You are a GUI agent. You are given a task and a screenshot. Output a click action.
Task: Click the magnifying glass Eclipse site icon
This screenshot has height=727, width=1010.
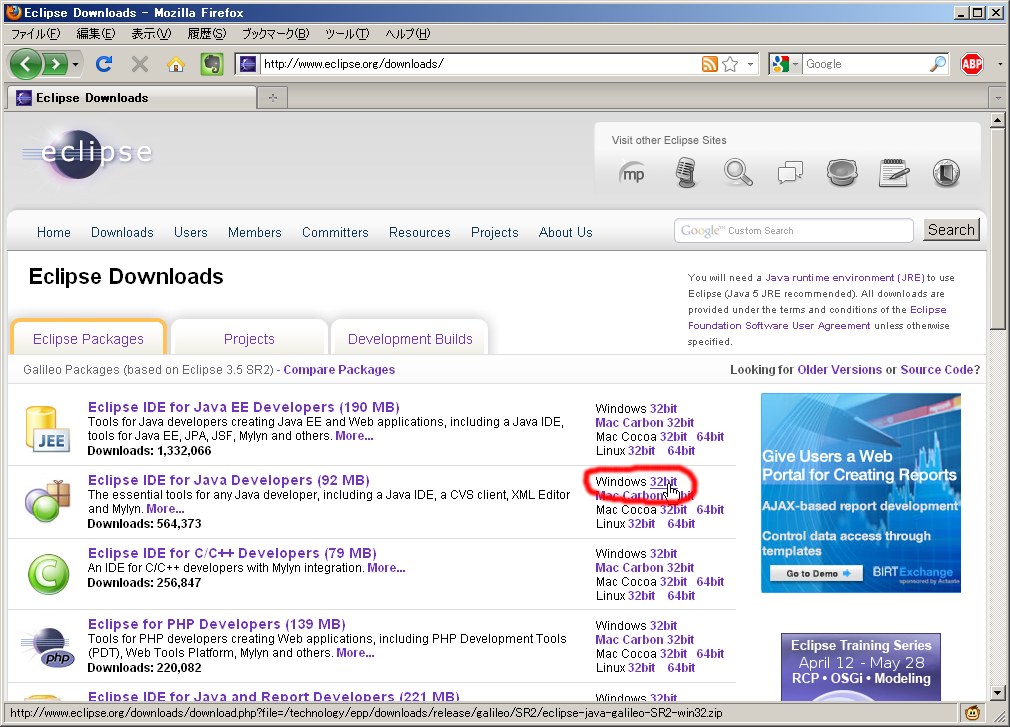coord(738,173)
